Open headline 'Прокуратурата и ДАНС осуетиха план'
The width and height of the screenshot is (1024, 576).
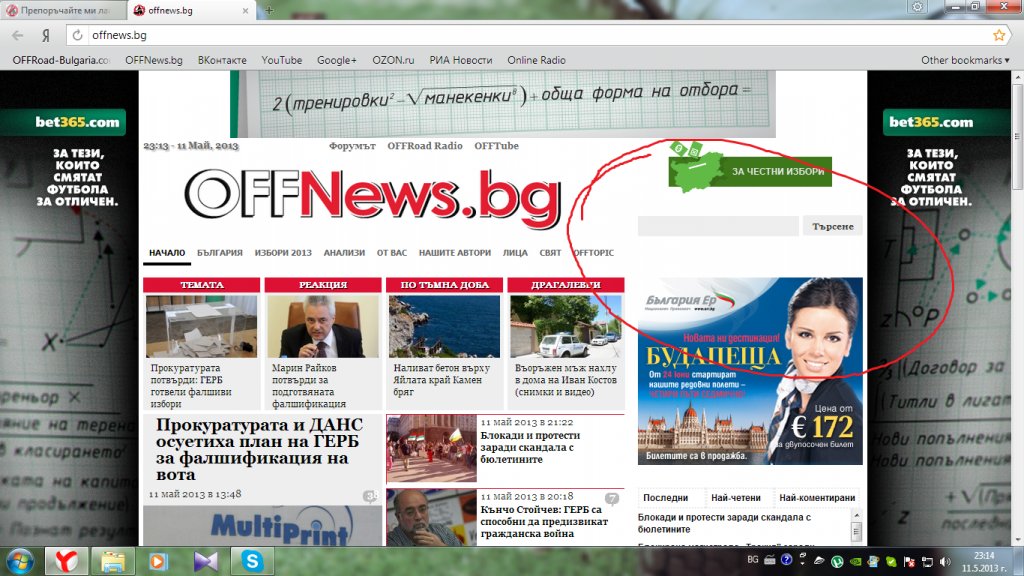[x=259, y=450]
